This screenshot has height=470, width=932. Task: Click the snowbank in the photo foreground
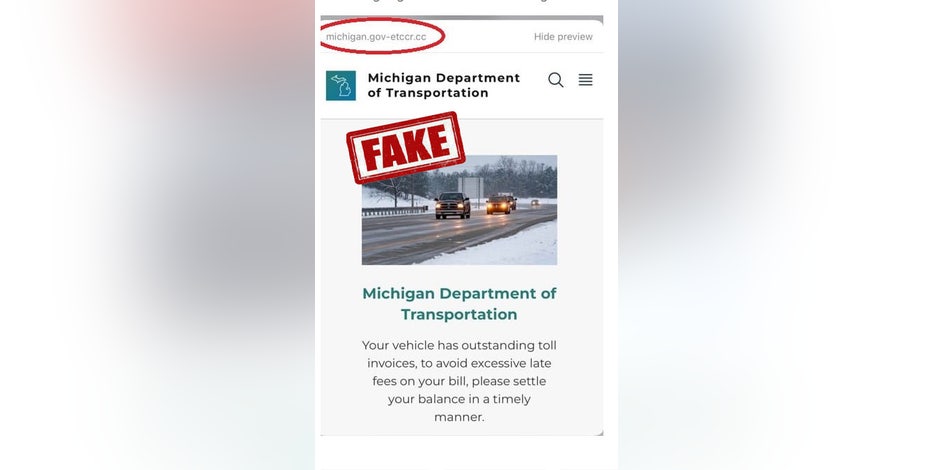coord(505,247)
